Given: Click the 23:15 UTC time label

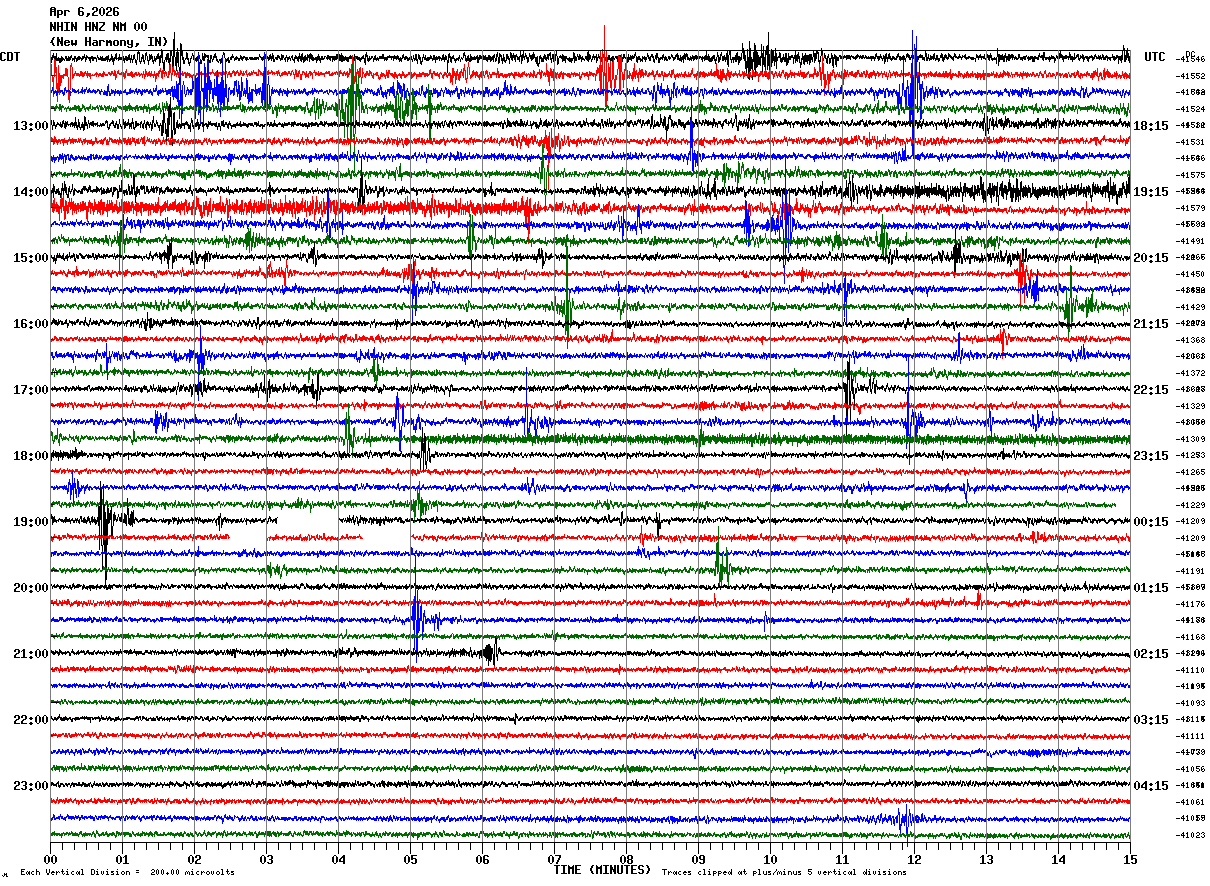Looking at the screenshot, I should pos(1151,456).
